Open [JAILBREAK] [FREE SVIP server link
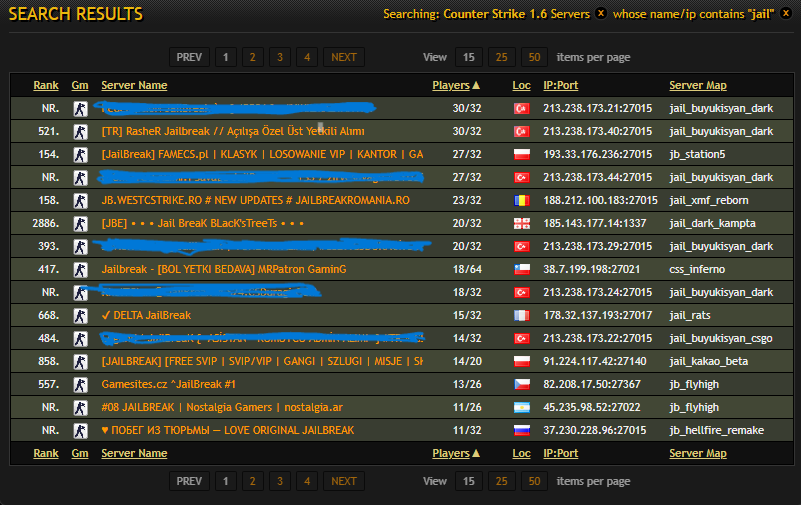The image size is (801, 505). click(262, 361)
